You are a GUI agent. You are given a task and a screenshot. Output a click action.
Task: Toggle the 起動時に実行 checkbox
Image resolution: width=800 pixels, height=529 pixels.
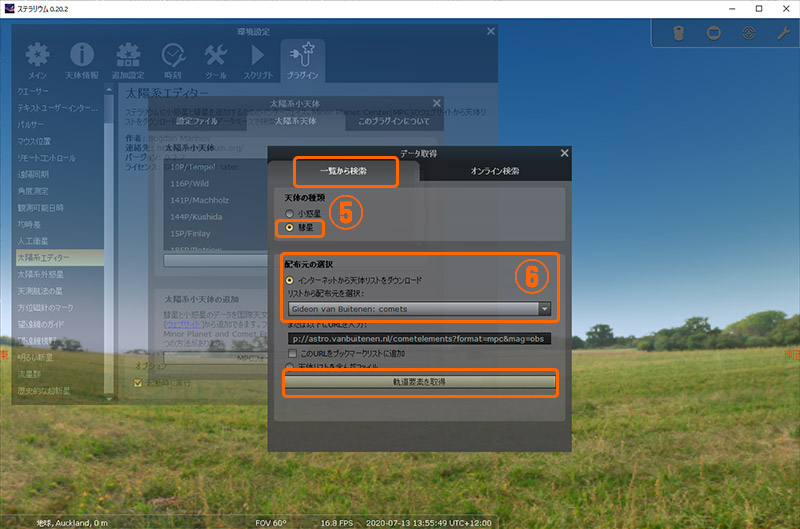pyautogui.click(x=138, y=383)
